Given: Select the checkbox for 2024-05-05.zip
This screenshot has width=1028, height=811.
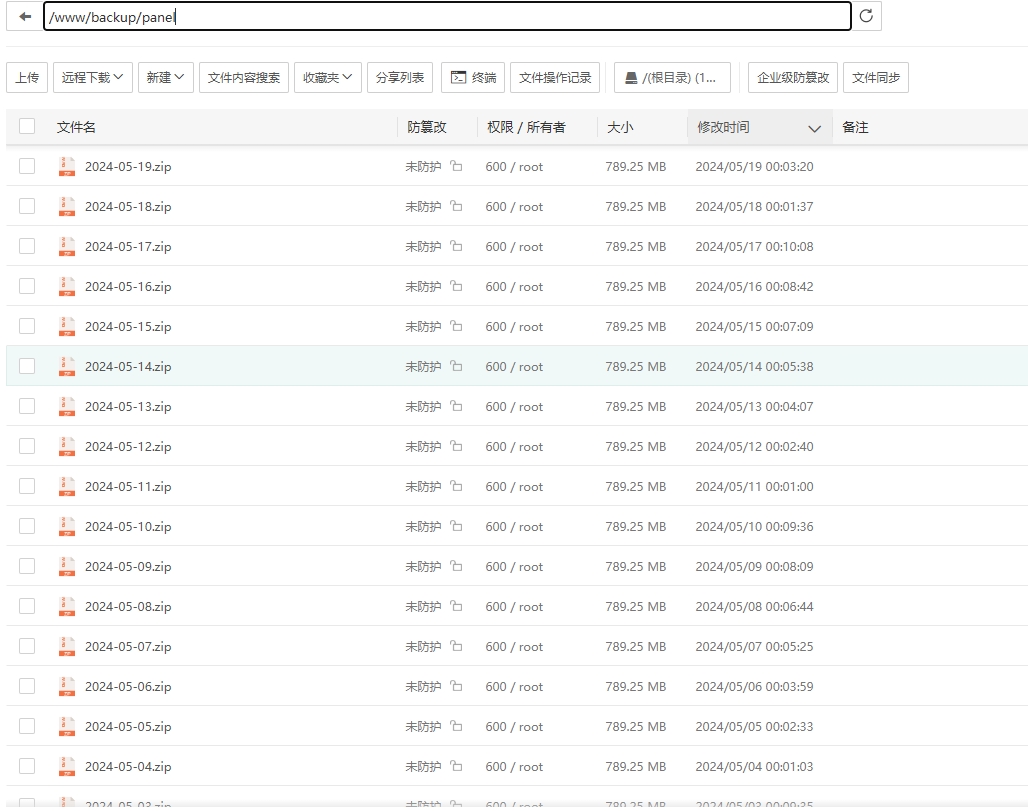Looking at the screenshot, I should [27, 726].
